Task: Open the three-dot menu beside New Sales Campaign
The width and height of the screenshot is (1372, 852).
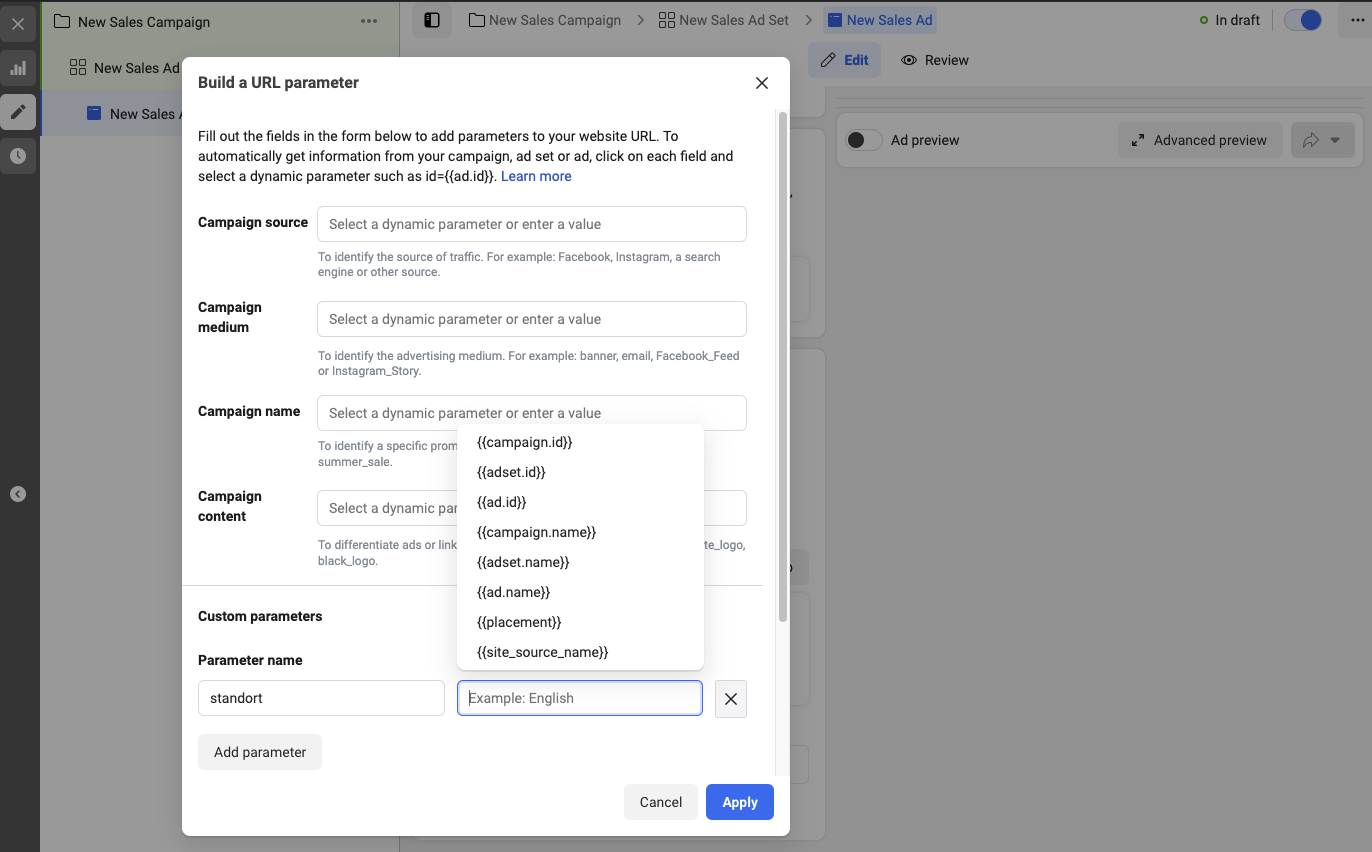Action: pos(369,21)
